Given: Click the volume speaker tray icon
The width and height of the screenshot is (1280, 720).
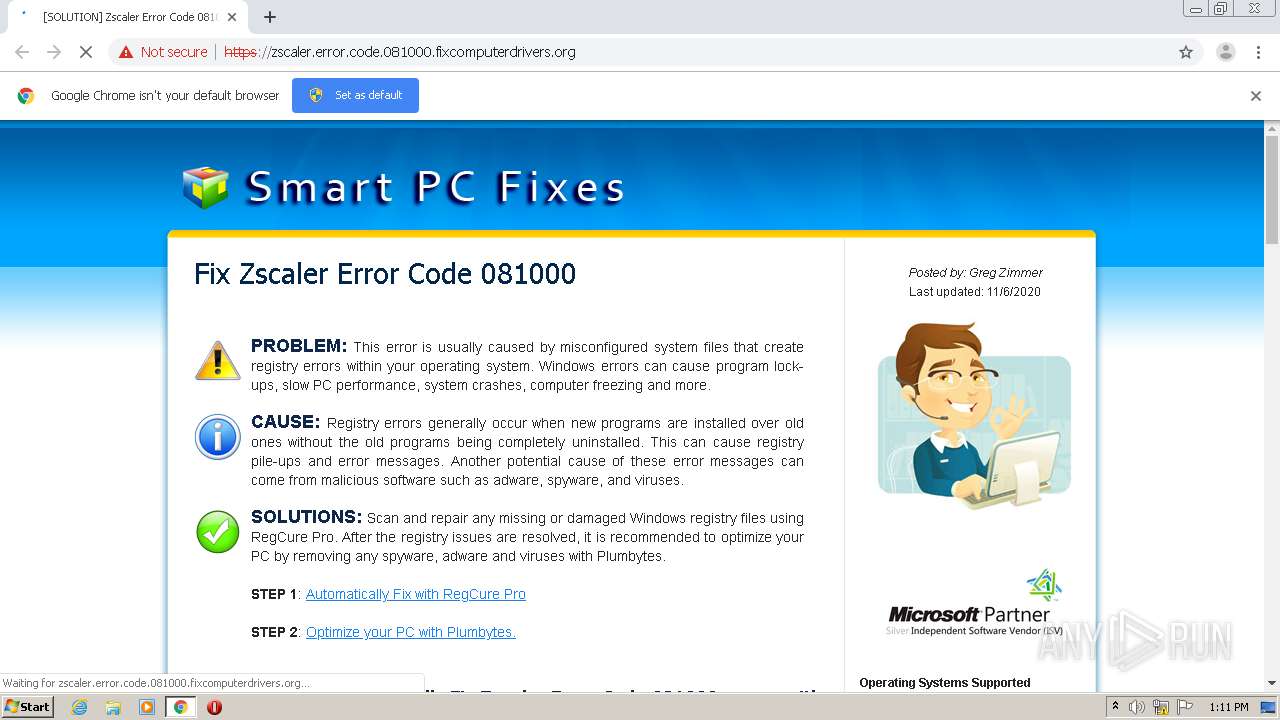Looking at the screenshot, I should click(x=1137, y=707).
